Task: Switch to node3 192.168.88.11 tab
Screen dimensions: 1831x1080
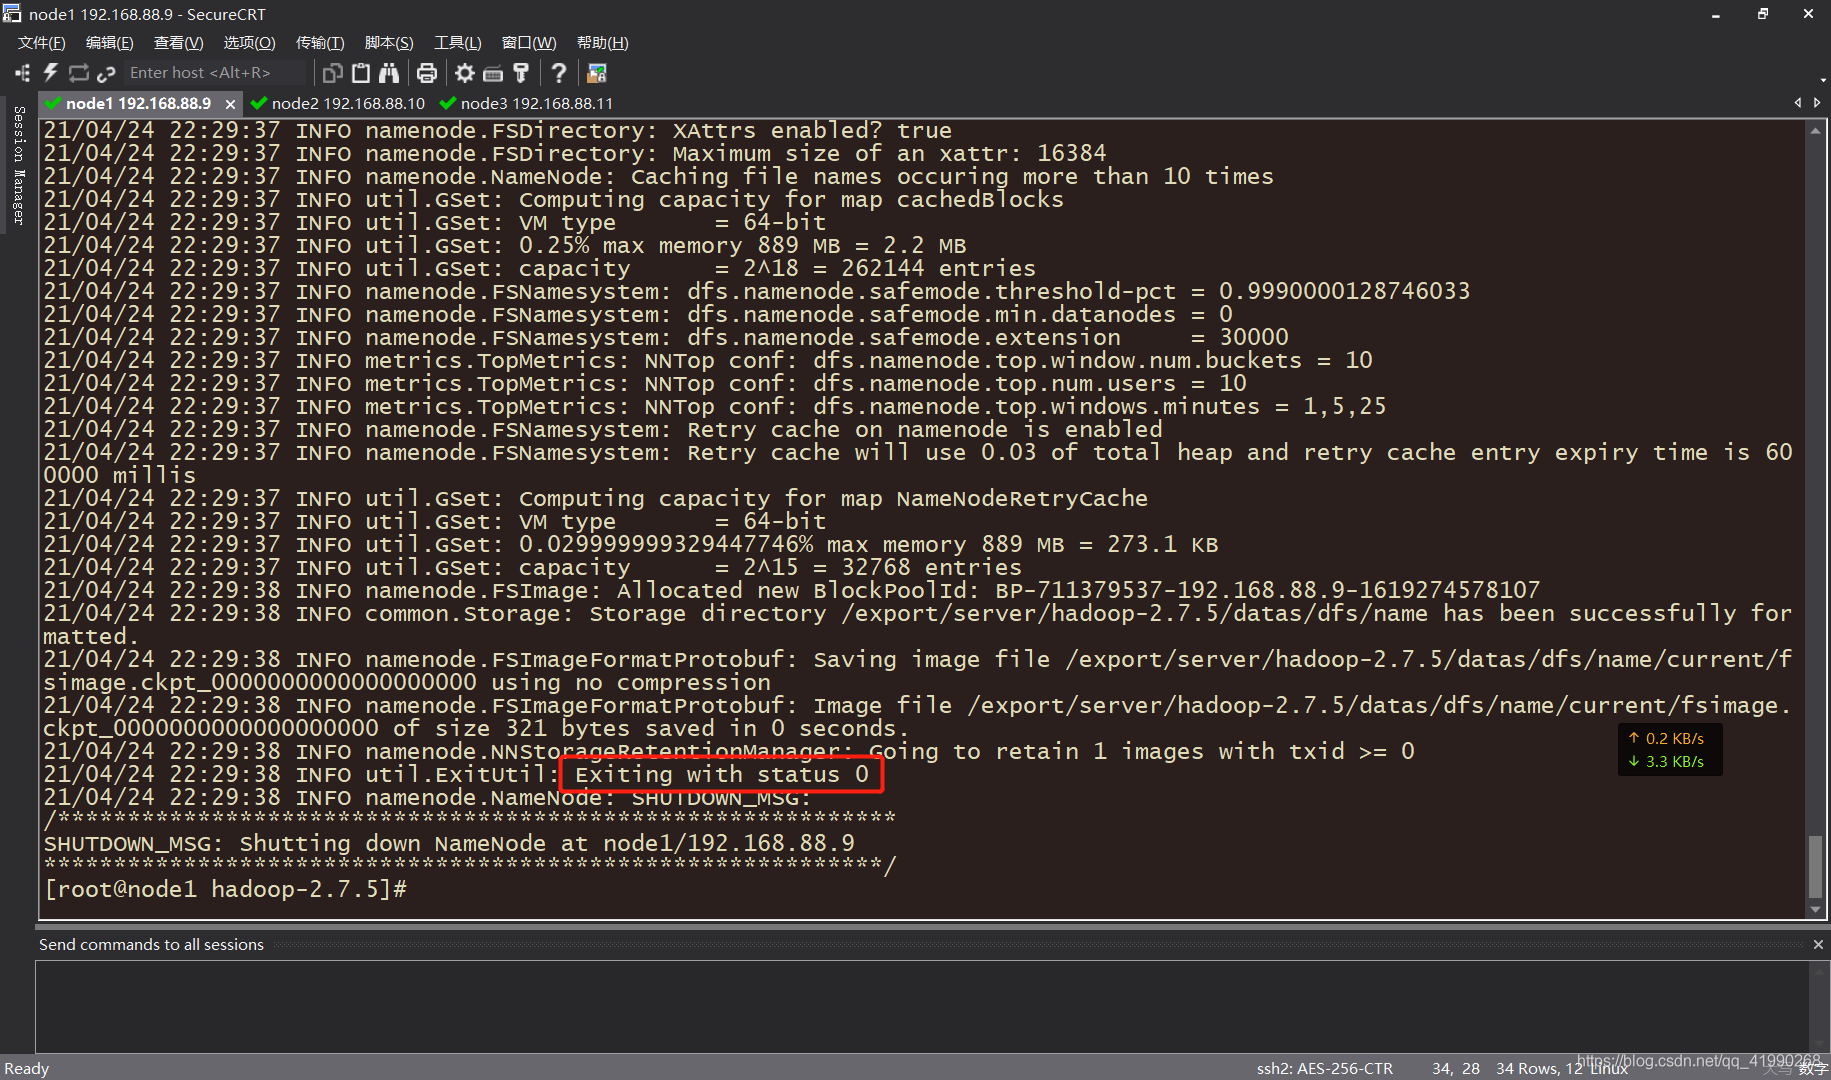Action: 526,103
